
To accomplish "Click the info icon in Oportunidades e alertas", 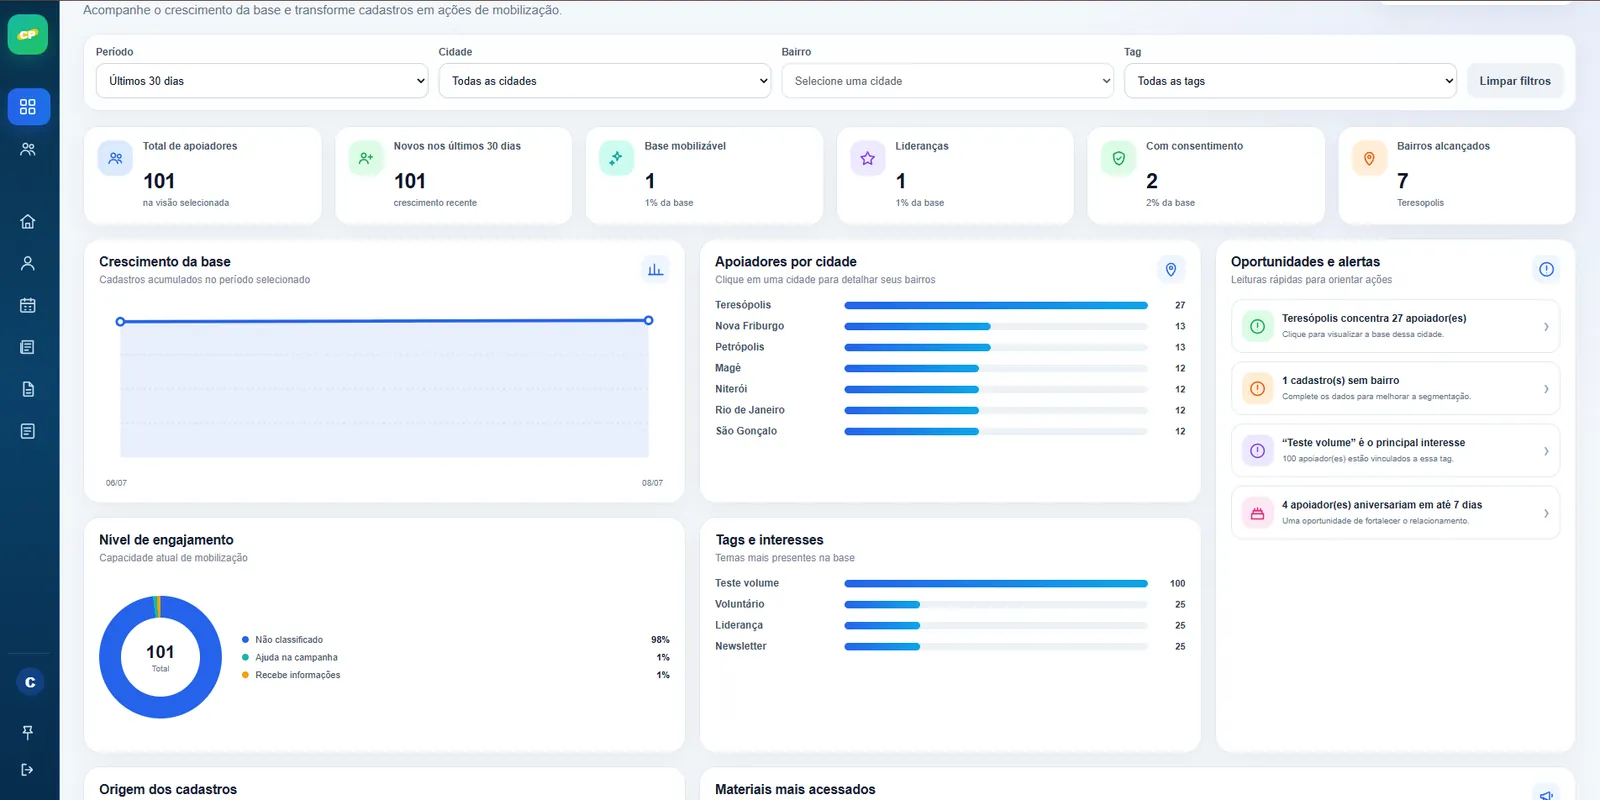I will coord(1546,269).
